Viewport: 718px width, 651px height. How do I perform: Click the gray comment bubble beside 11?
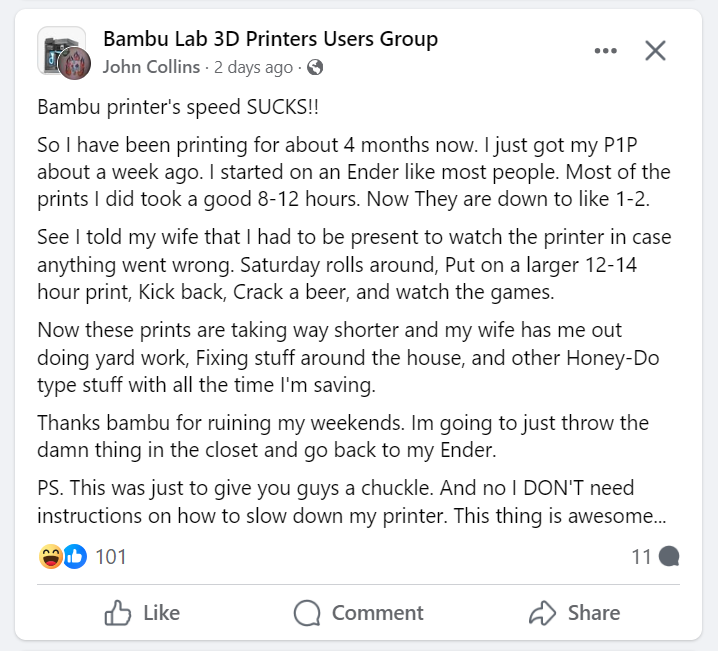tap(670, 557)
